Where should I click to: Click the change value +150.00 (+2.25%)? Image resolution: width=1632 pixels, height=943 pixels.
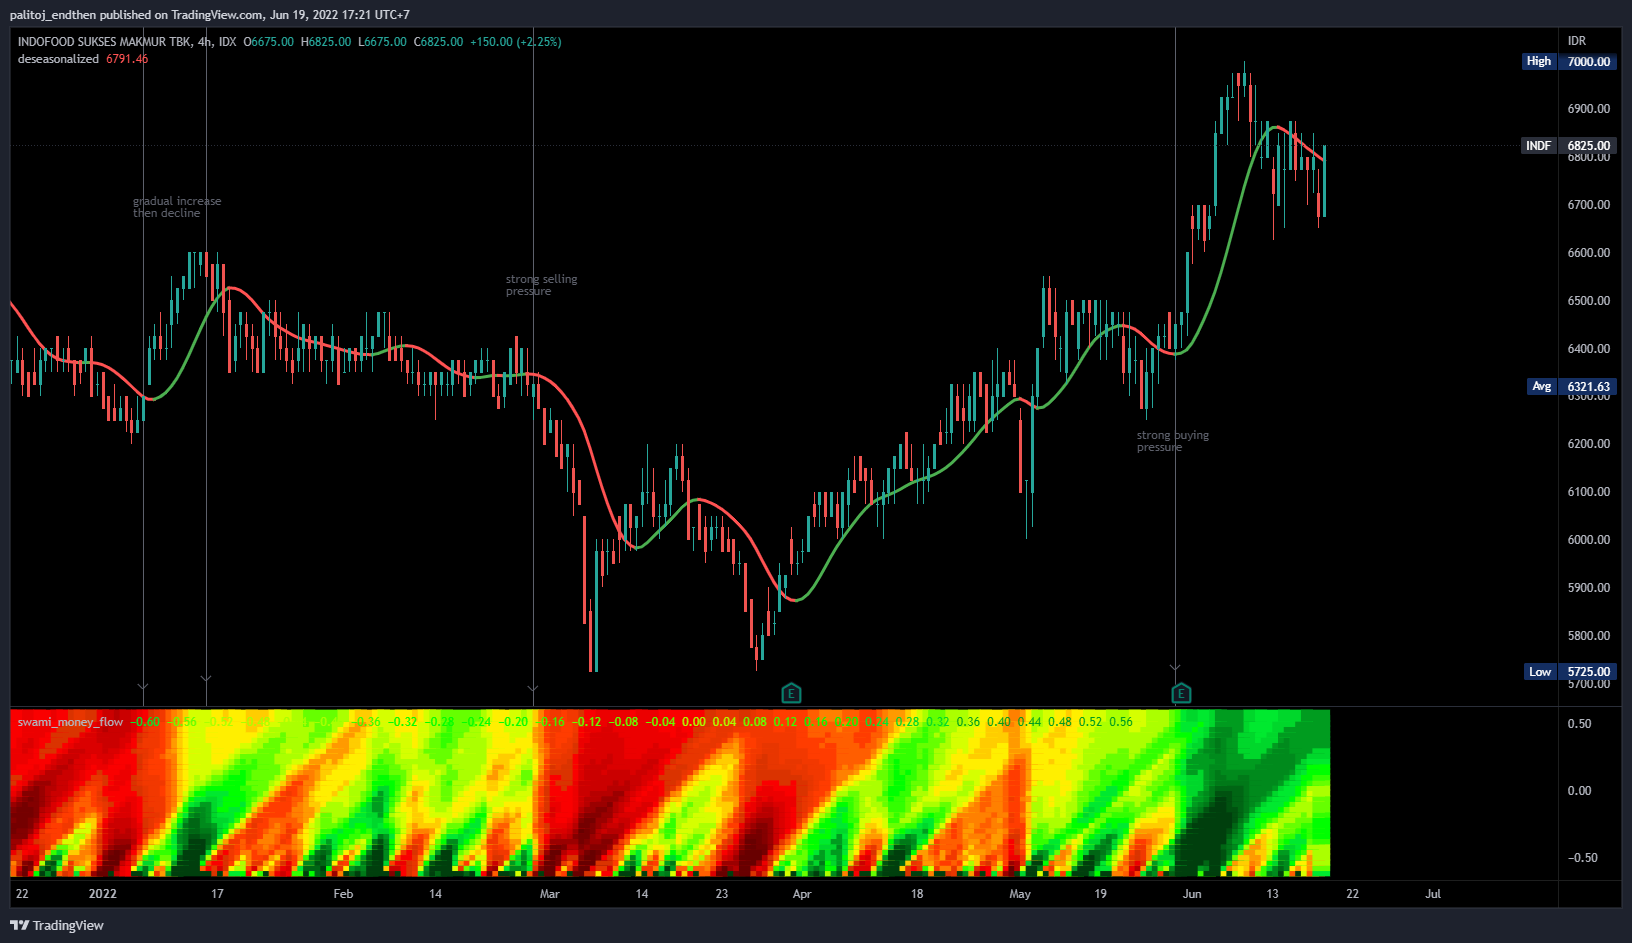[516, 42]
